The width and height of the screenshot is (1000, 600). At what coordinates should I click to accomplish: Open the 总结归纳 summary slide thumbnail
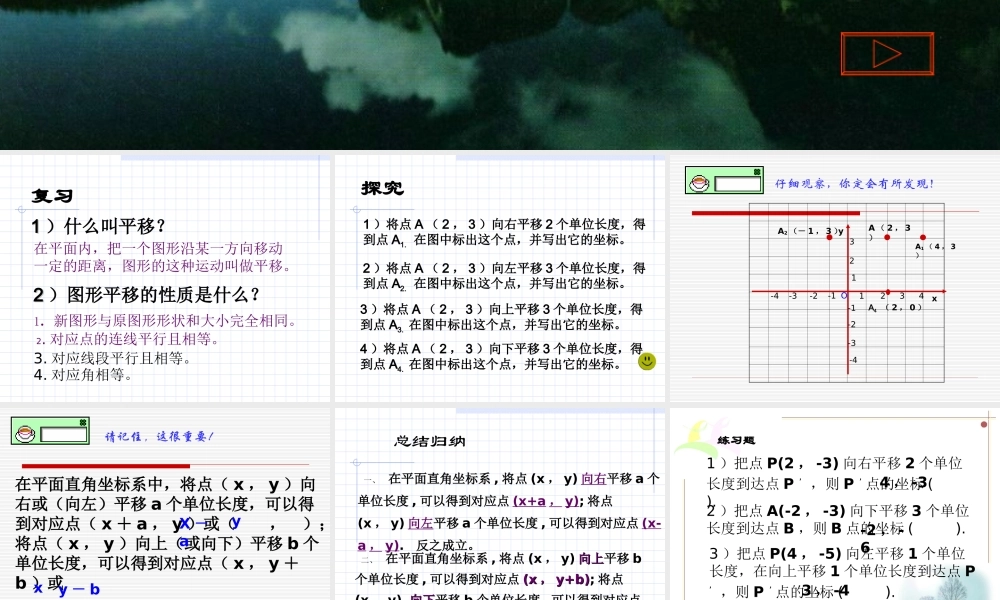coord(500,504)
